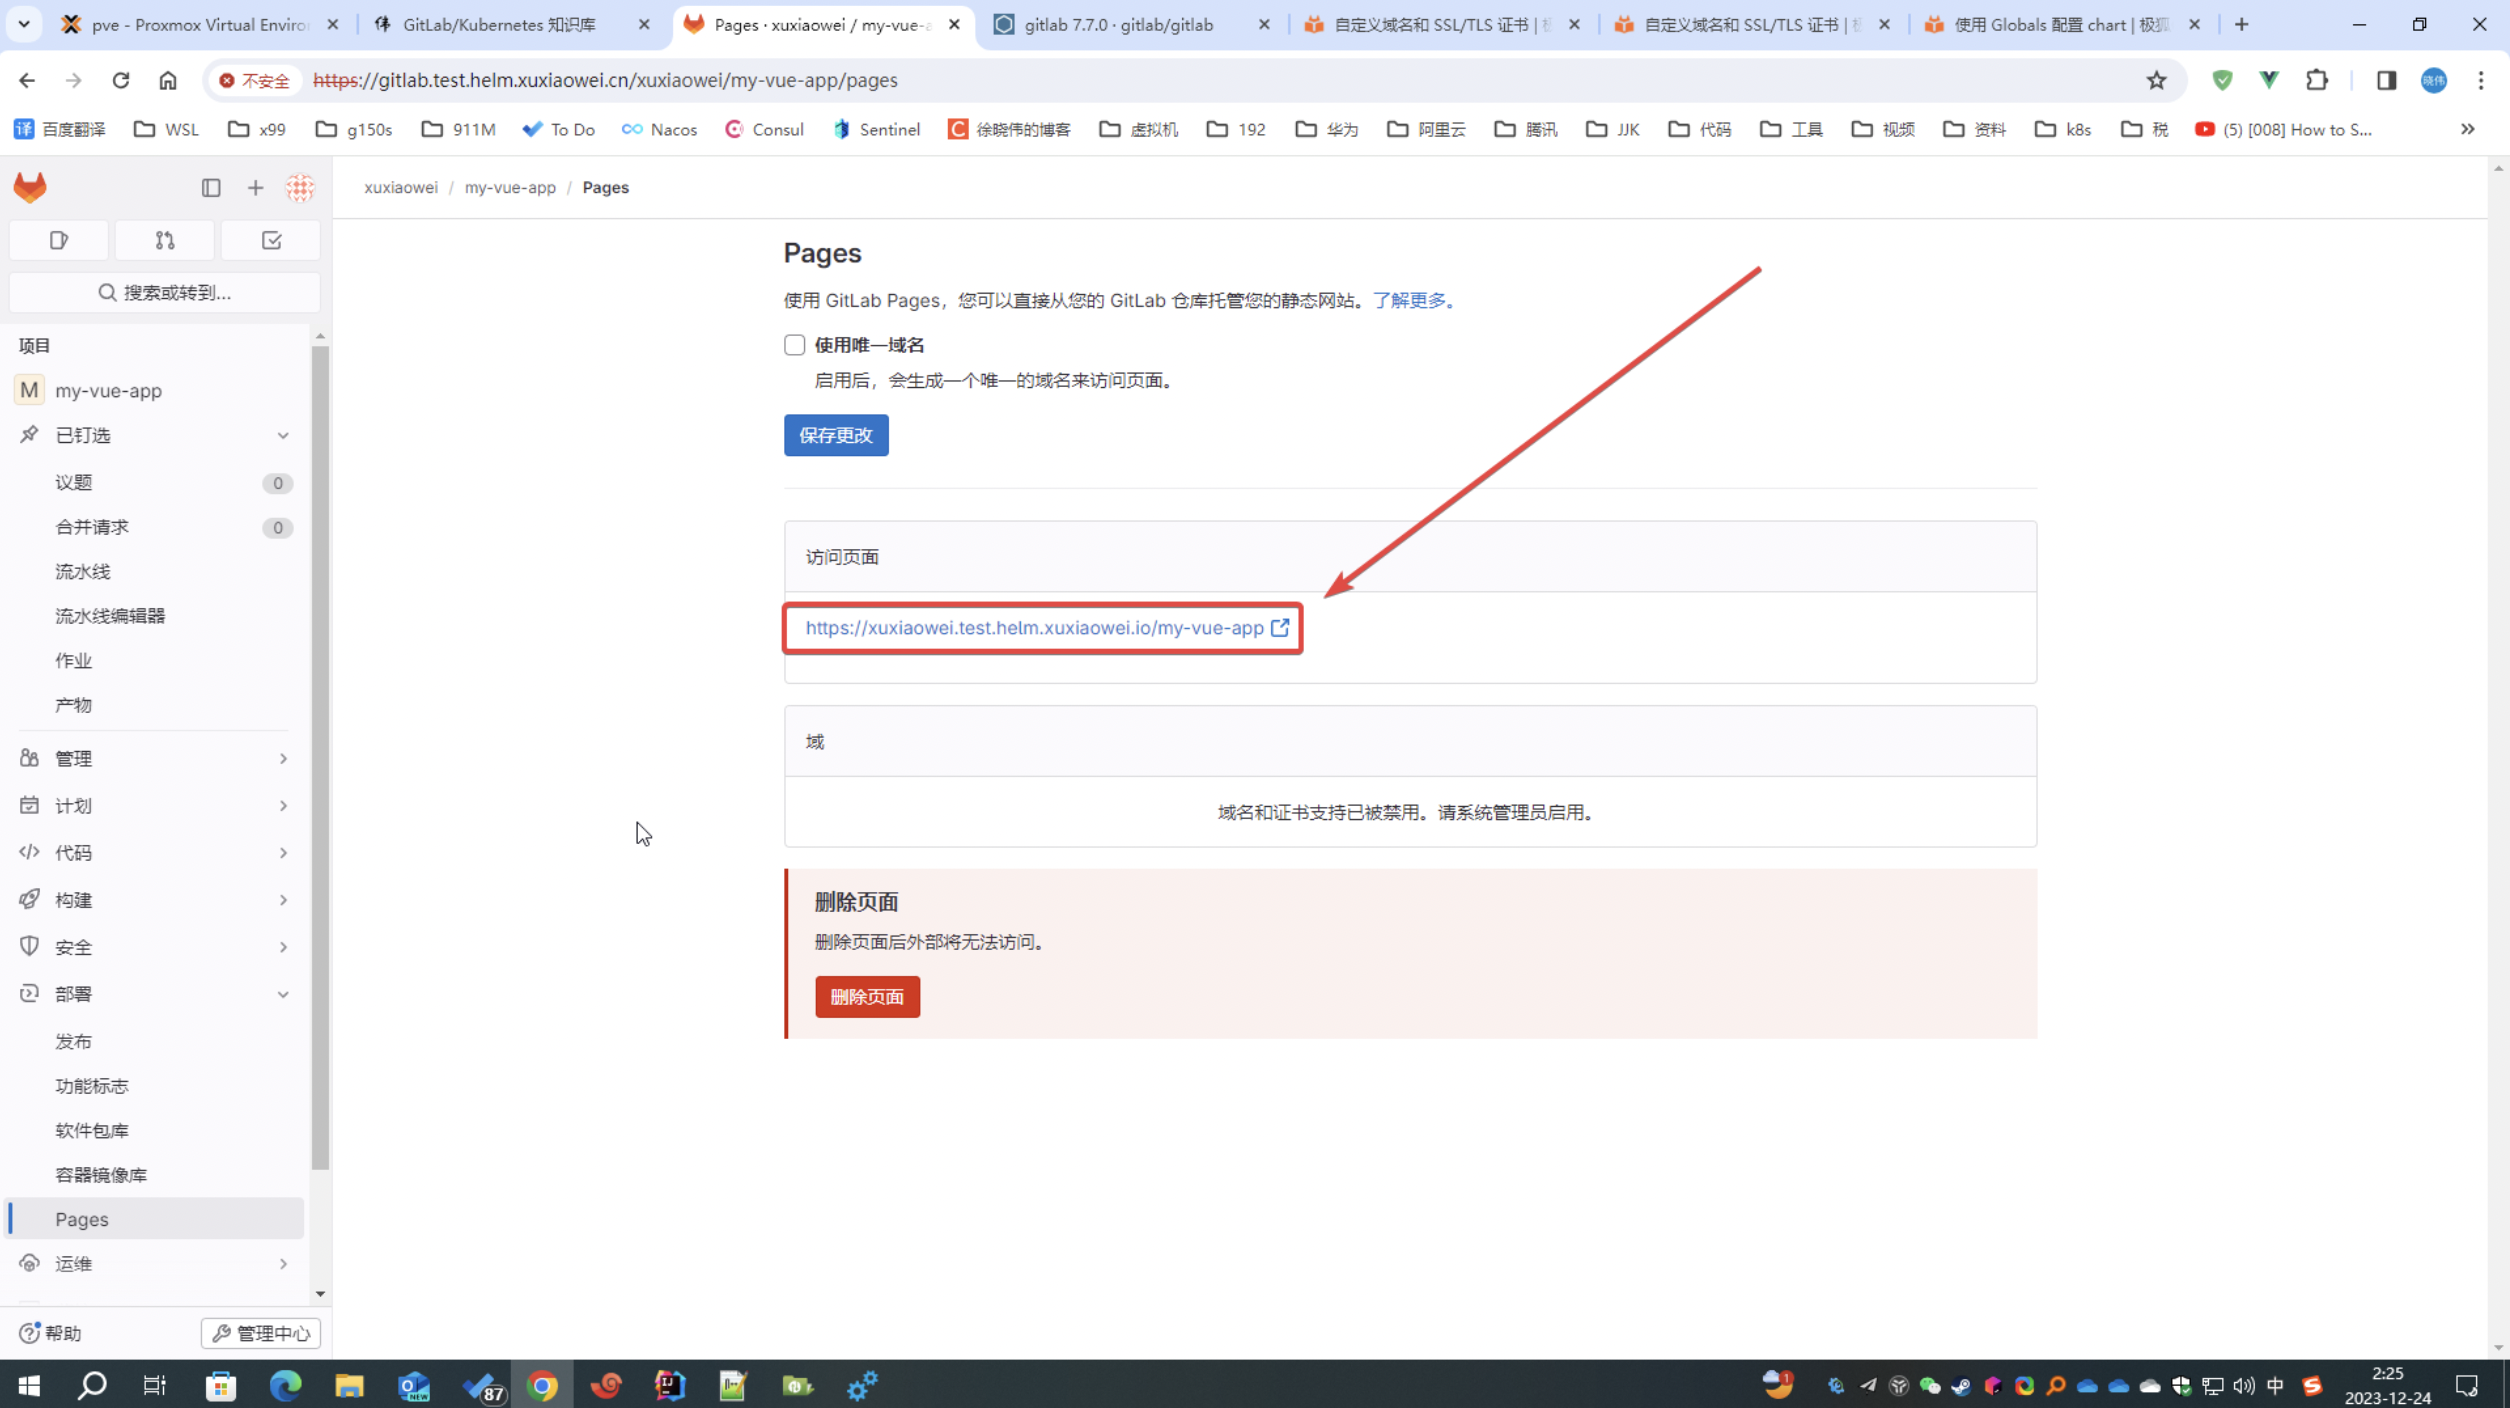Click the GitLab home icon
Image resolution: width=2510 pixels, height=1408 pixels.
click(31, 186)
